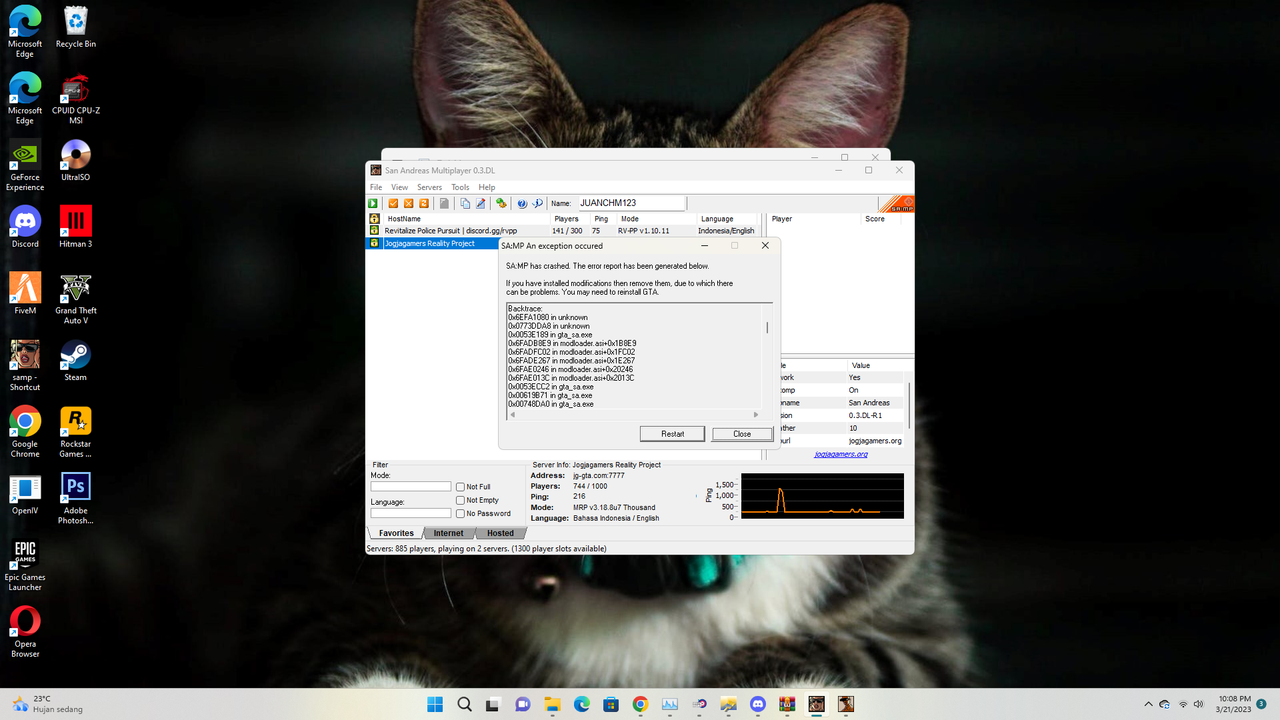The image size is (1280, 720).
Task: Open the weather widget showing 23°C
Action: pos(47,704)
